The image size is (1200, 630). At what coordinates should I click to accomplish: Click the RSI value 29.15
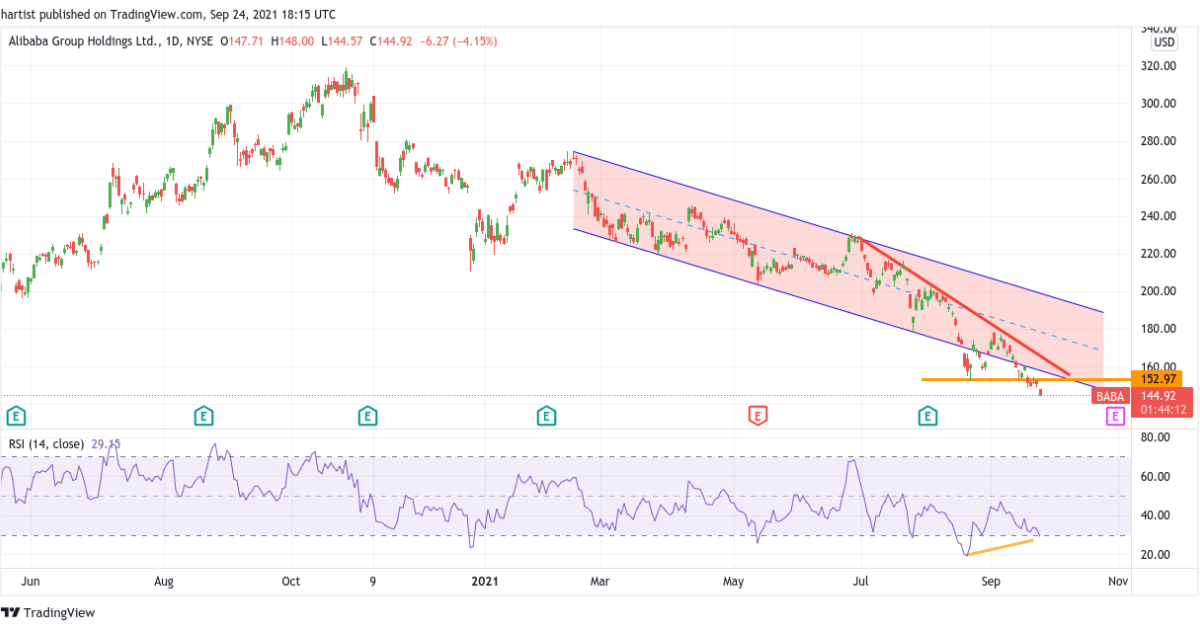[108, 443]
